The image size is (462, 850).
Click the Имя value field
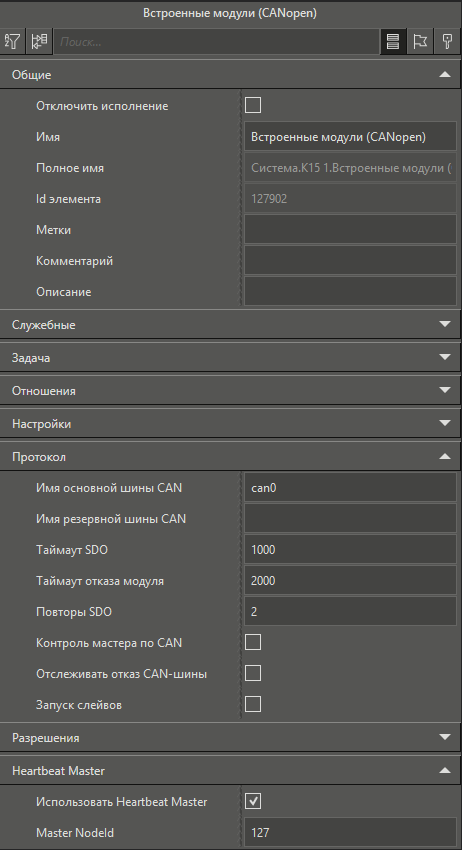tap(350, 137)
